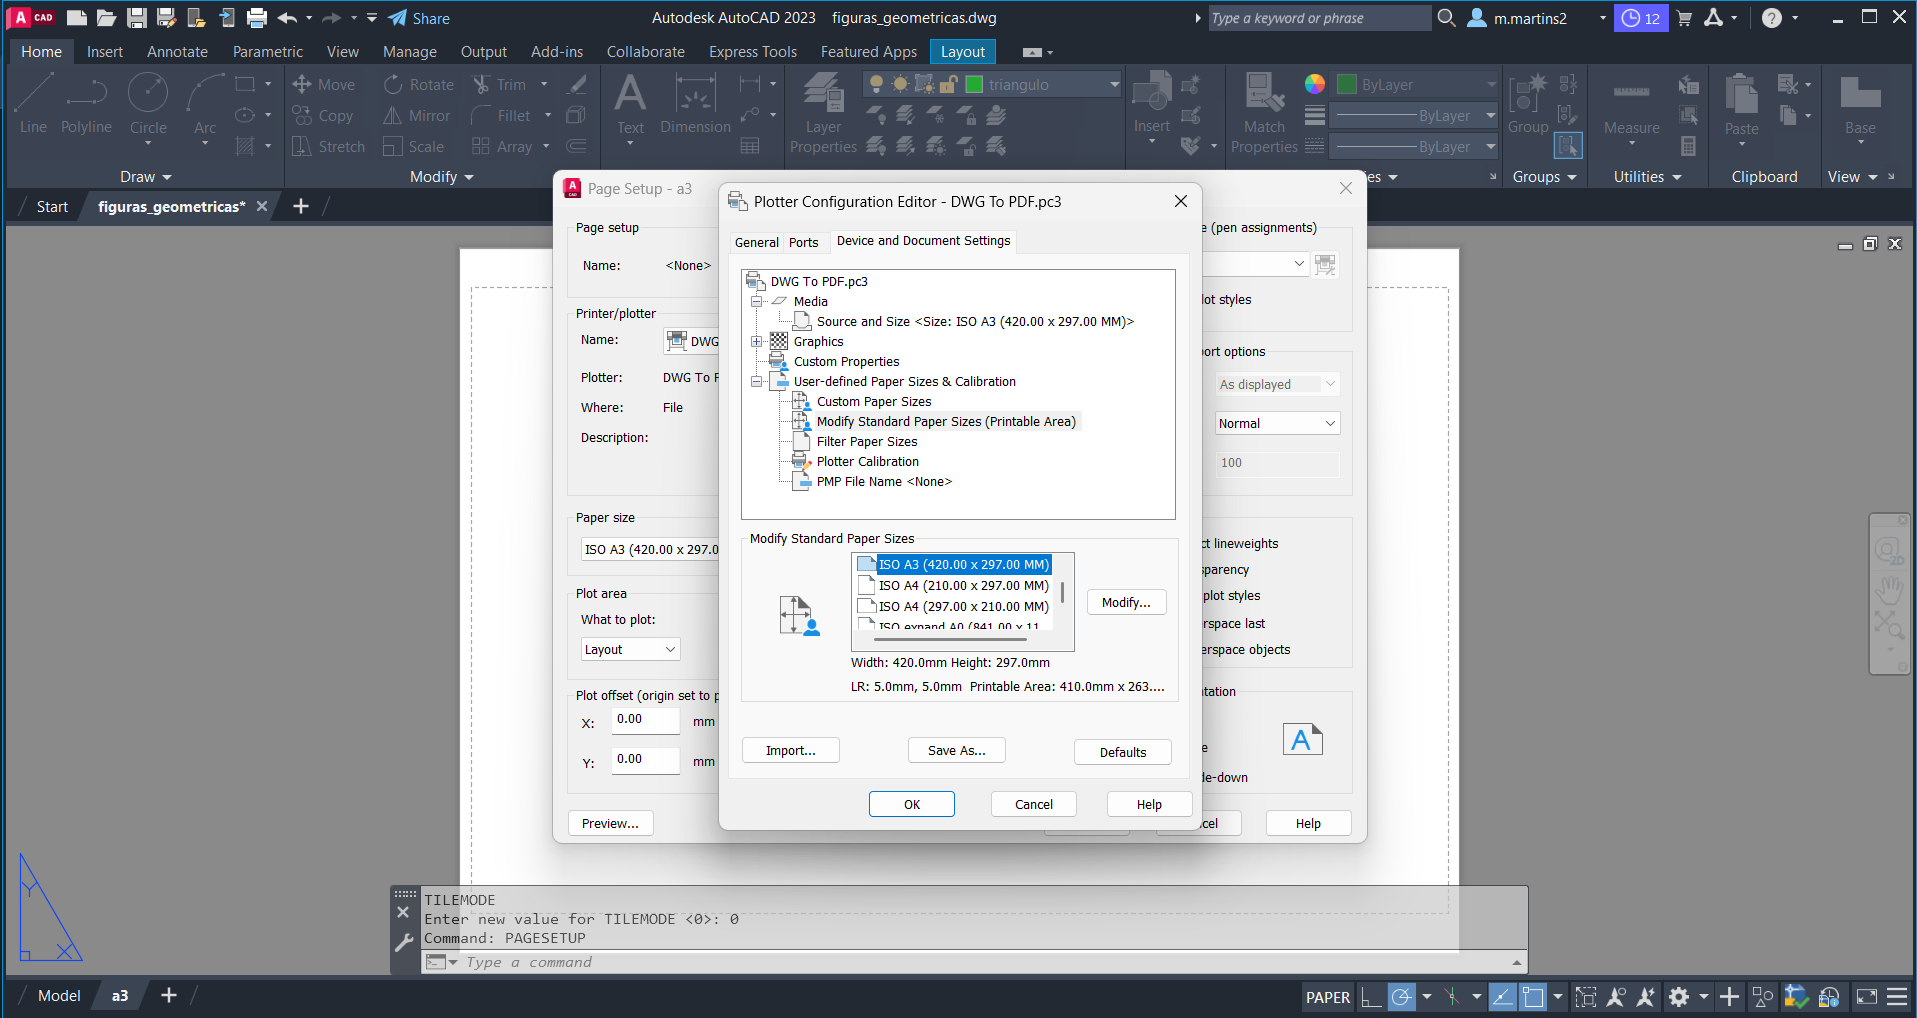1917x1018 pixels.
Task: Click the Measure ruler tool in Utilities
Action: pyautogui.click(x=1631, y=108)
